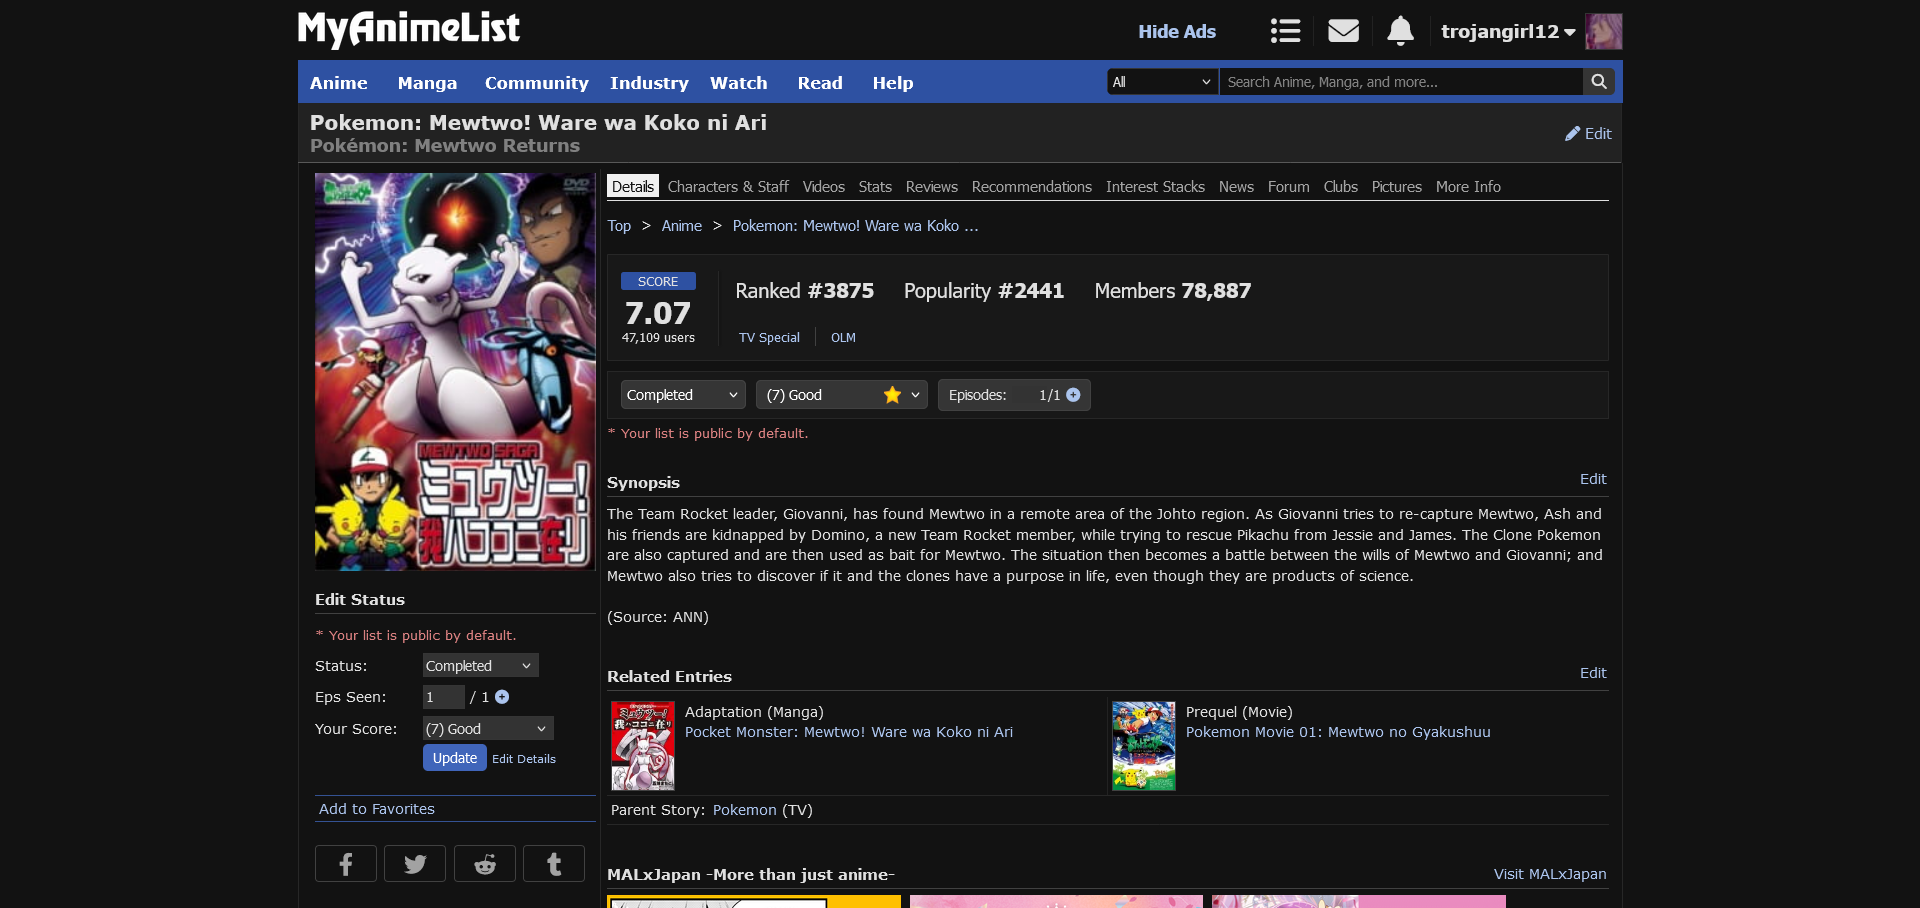The width and height of the screenshot is (1920, 908).
Task: Click the user profile avatar image
Action: (1604, 31)
